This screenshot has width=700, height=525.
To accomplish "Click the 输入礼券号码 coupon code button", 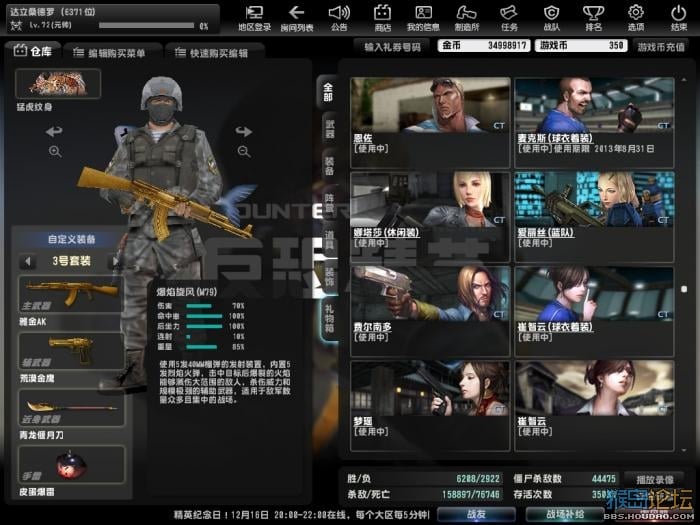I will [392, 46].
